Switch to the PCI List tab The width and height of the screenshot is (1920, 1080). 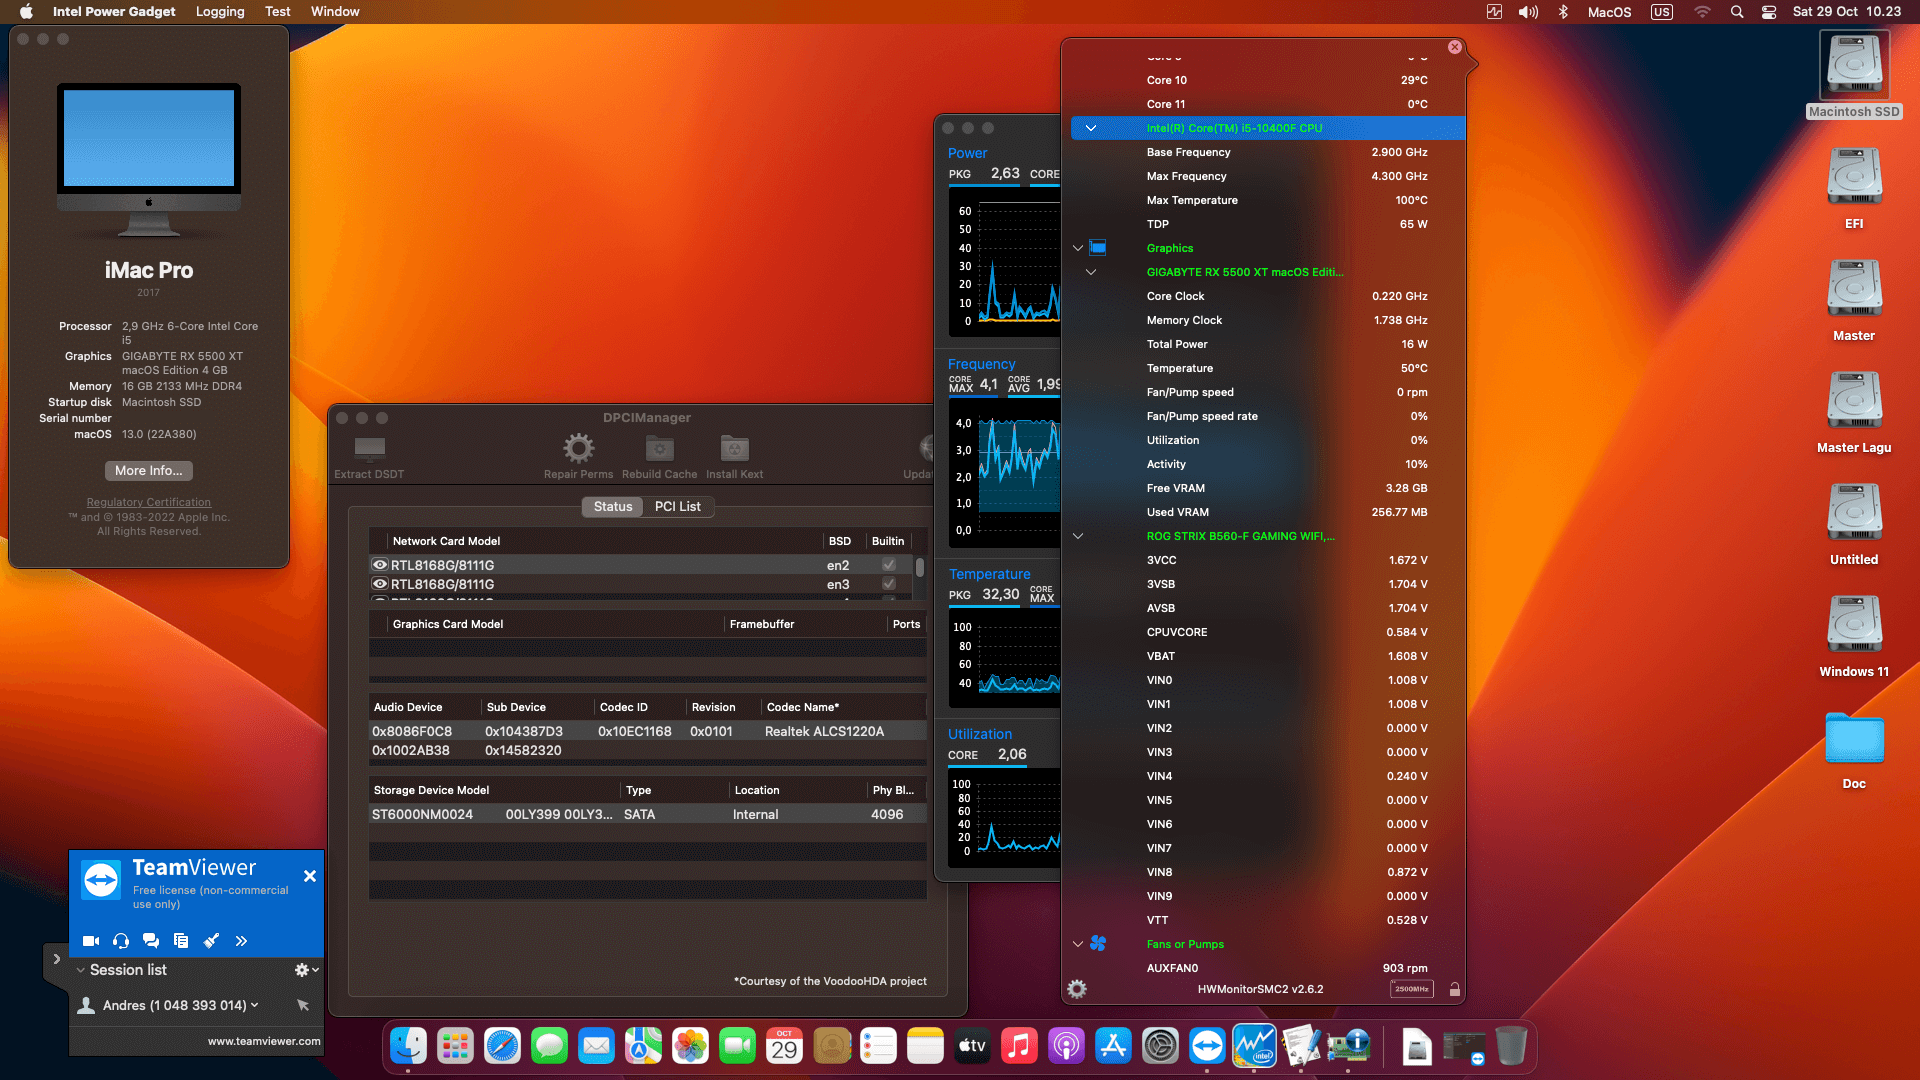678,507
